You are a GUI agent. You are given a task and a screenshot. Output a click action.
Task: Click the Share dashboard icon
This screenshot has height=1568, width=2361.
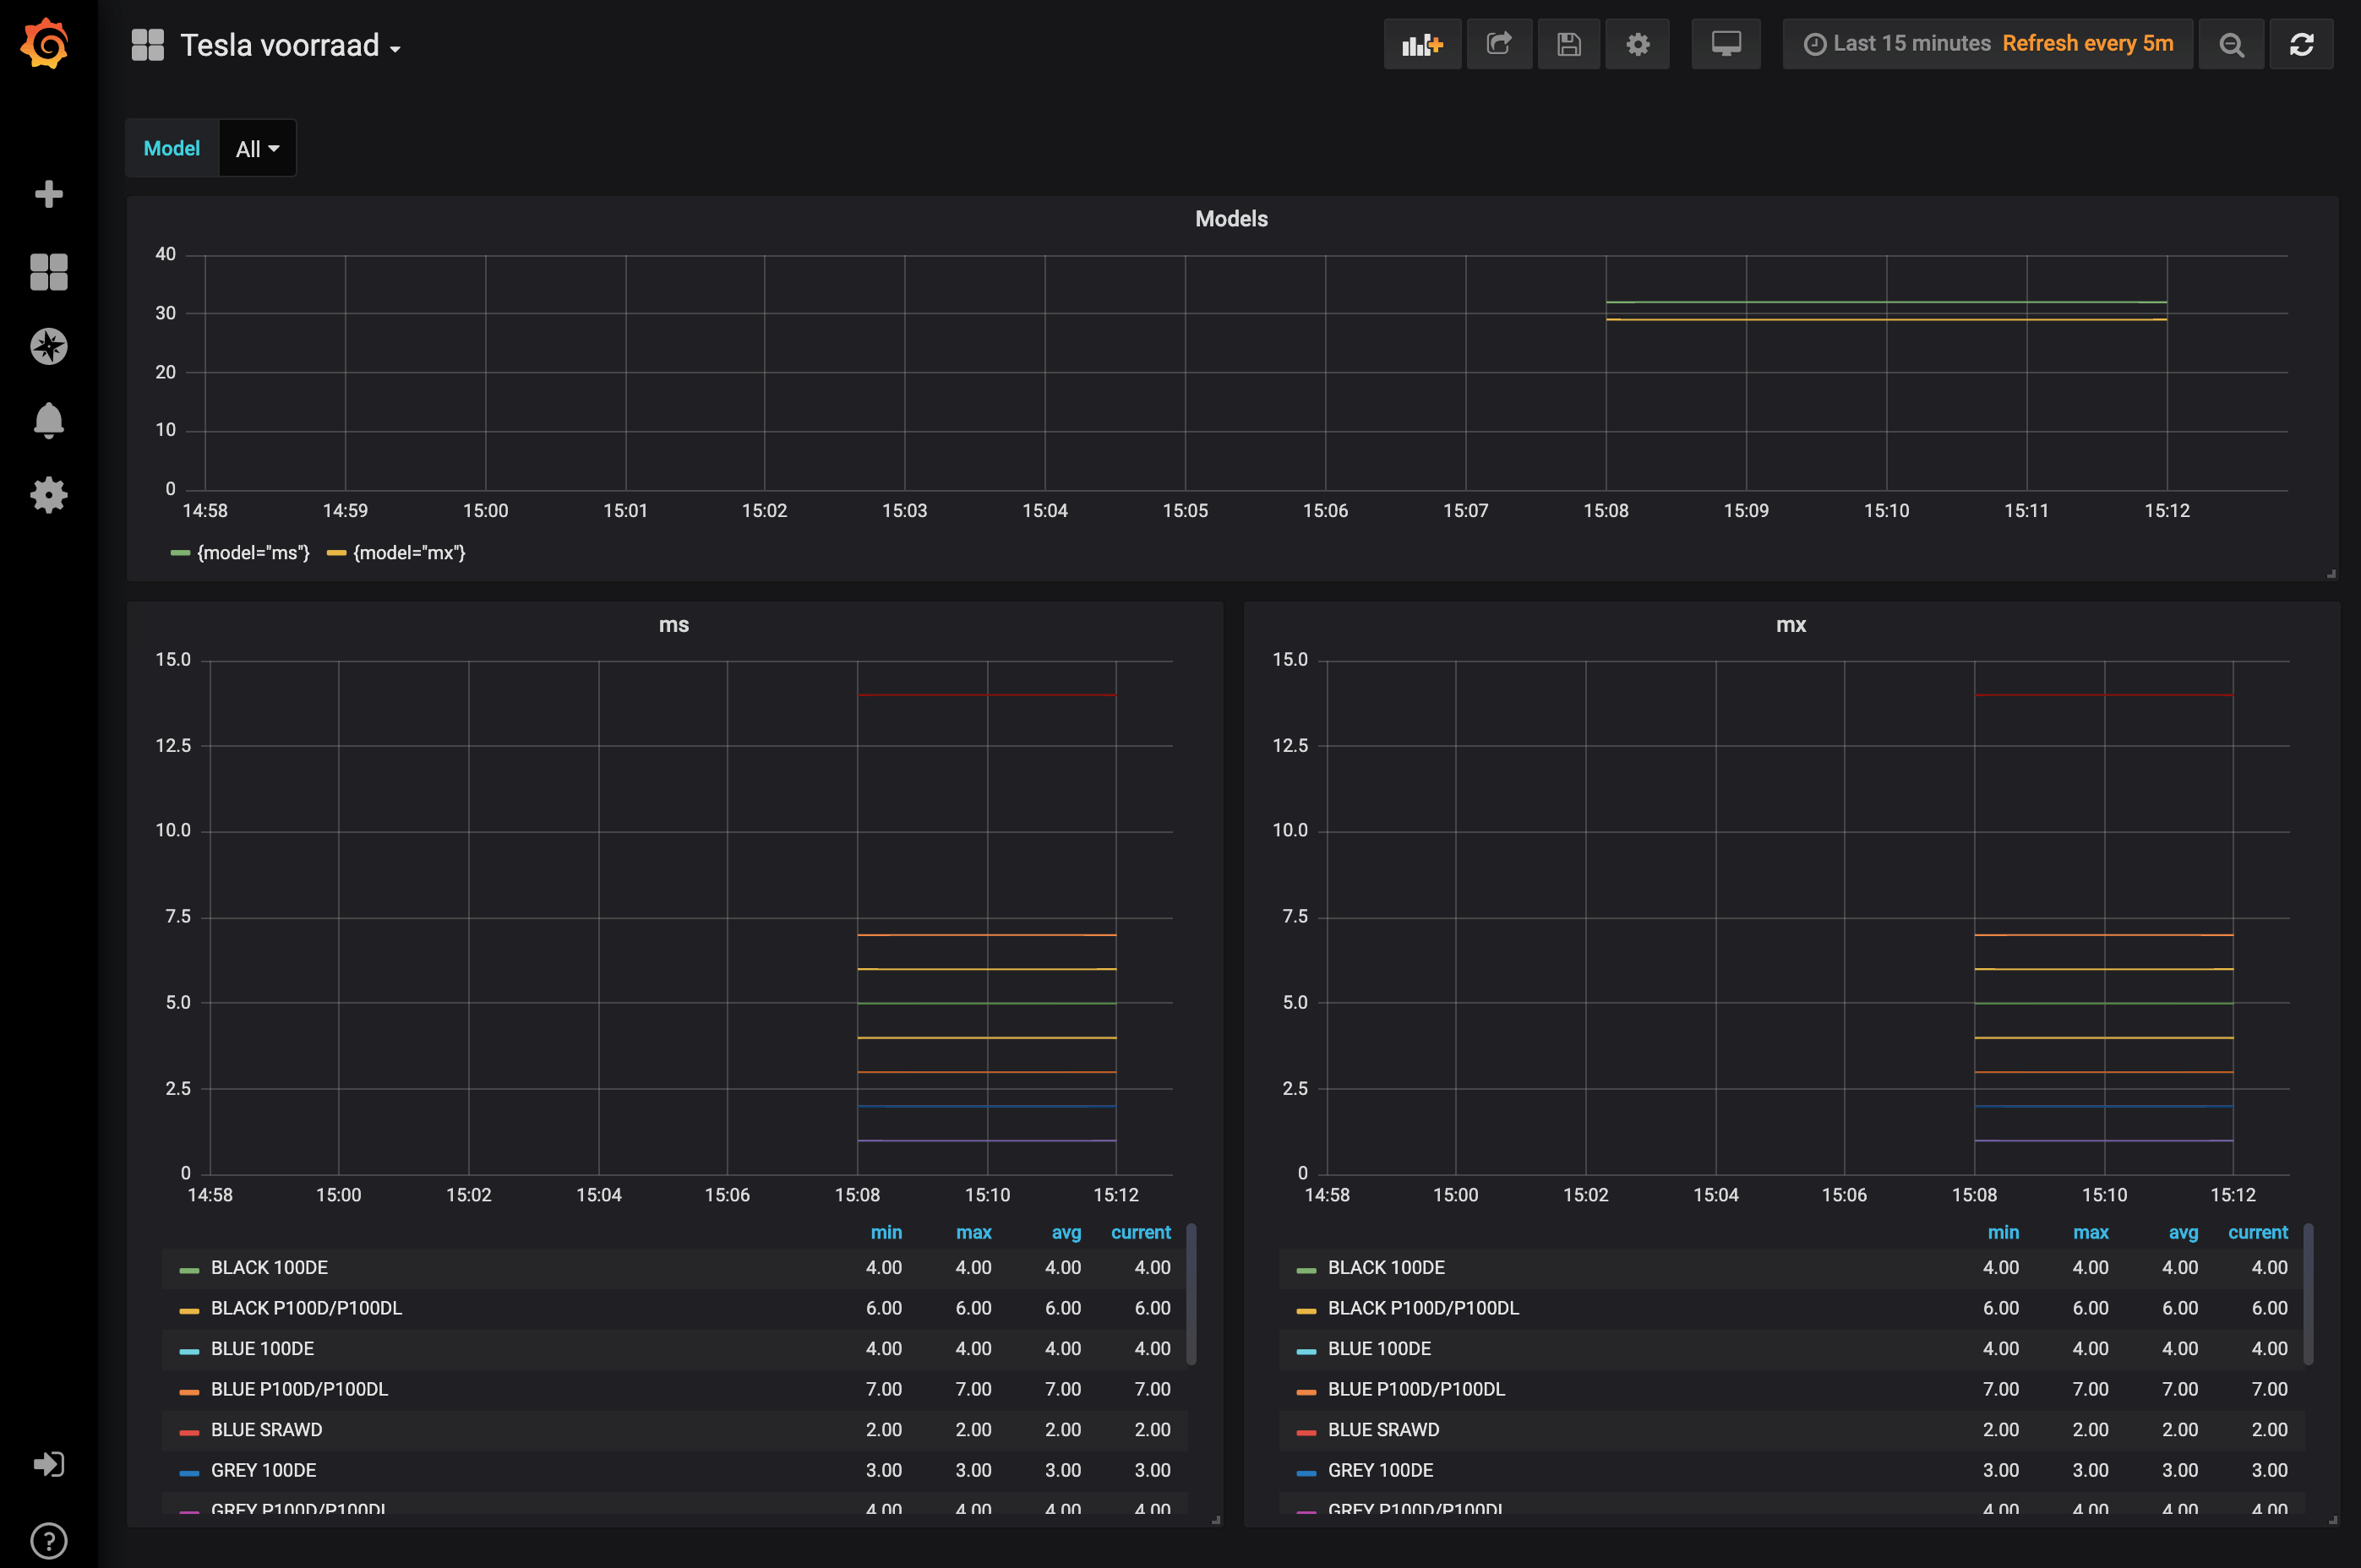coord(1498,44)
